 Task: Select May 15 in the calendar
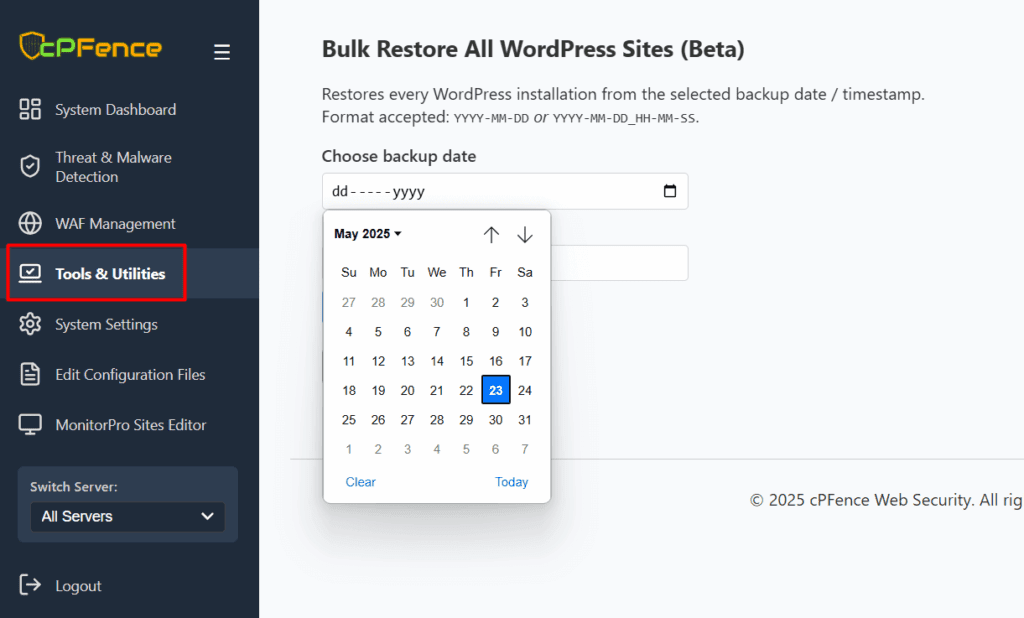pyautogui.click(x=466, y=361)
